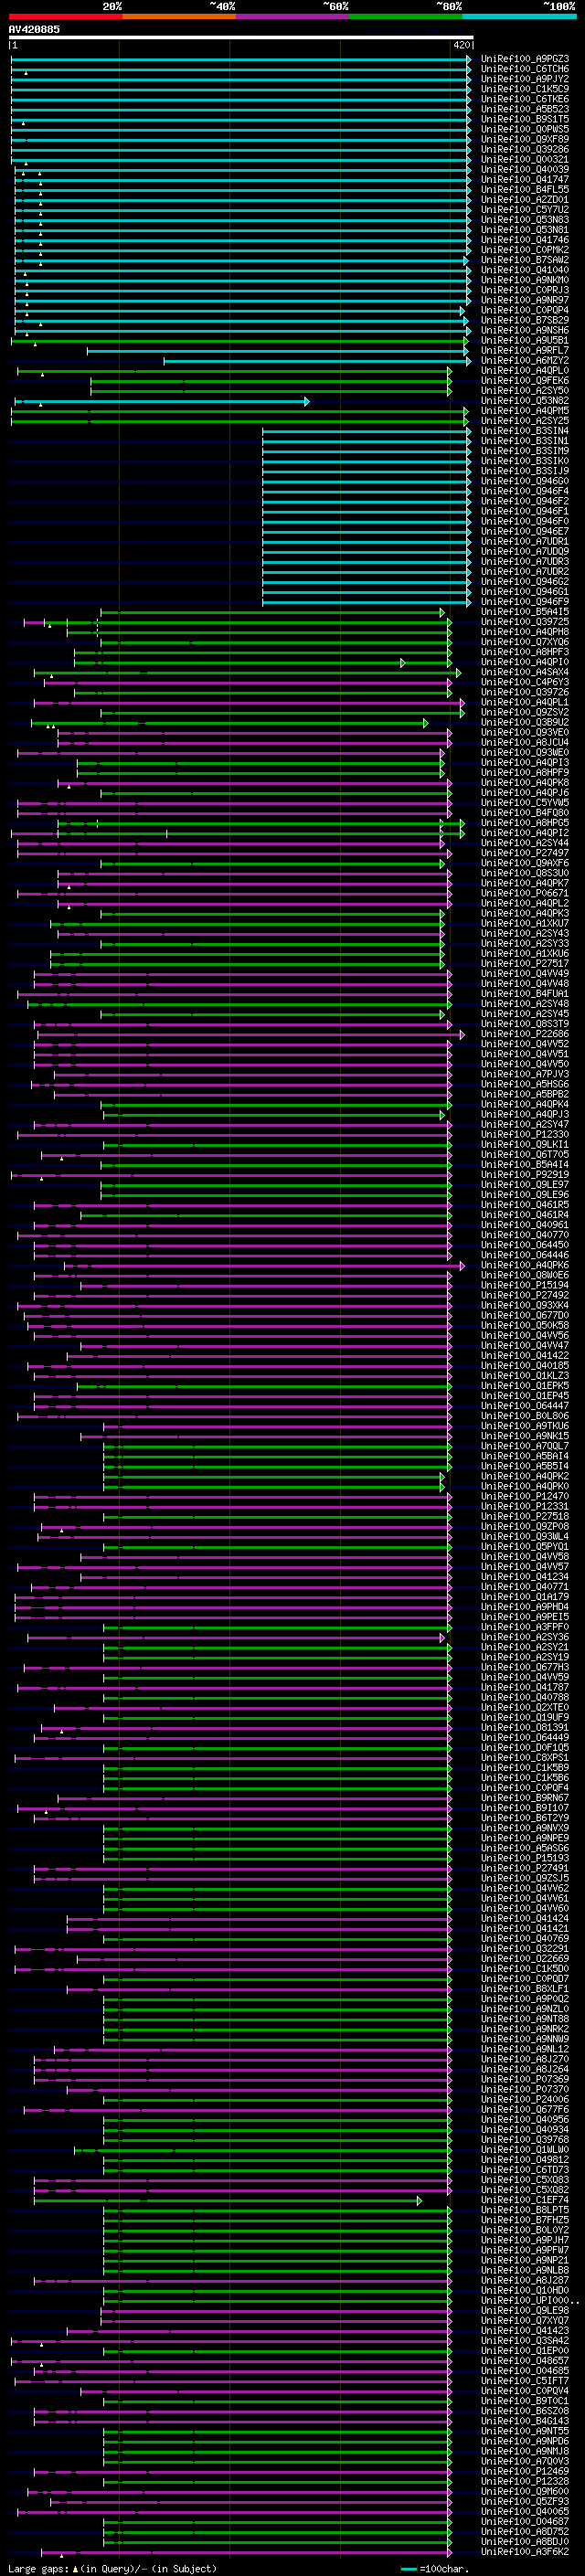Click the cyan ~100% identity legend bar
Image resolution: width=585 pixels, height=2576 pixels.
click(519, 16)
